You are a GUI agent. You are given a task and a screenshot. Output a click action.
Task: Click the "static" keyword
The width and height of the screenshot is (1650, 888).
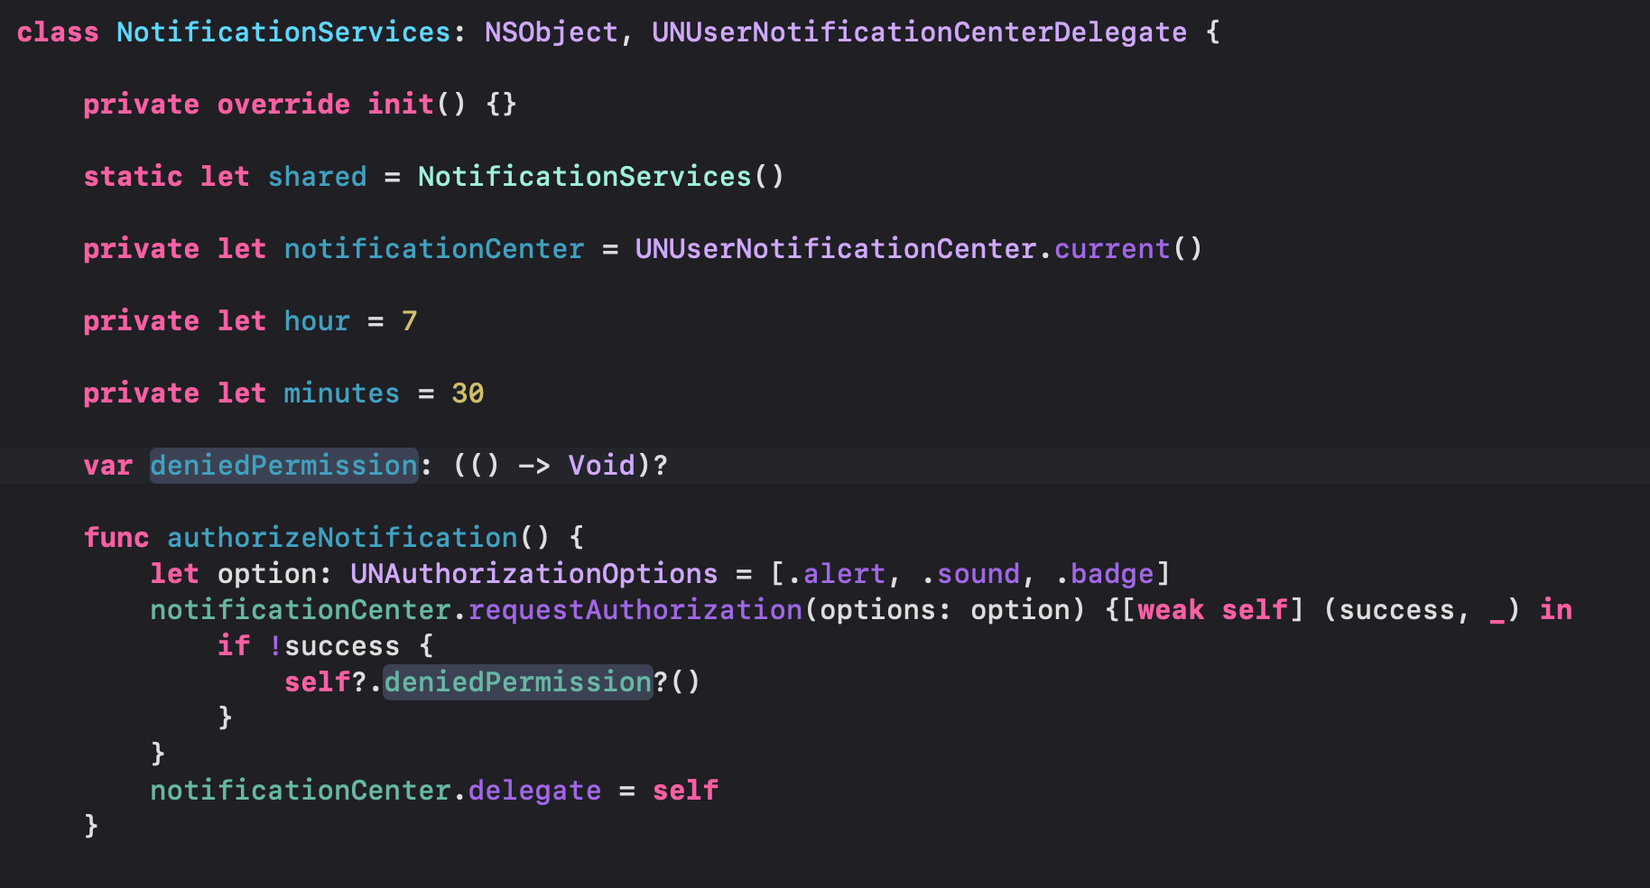tap(133, 177)
